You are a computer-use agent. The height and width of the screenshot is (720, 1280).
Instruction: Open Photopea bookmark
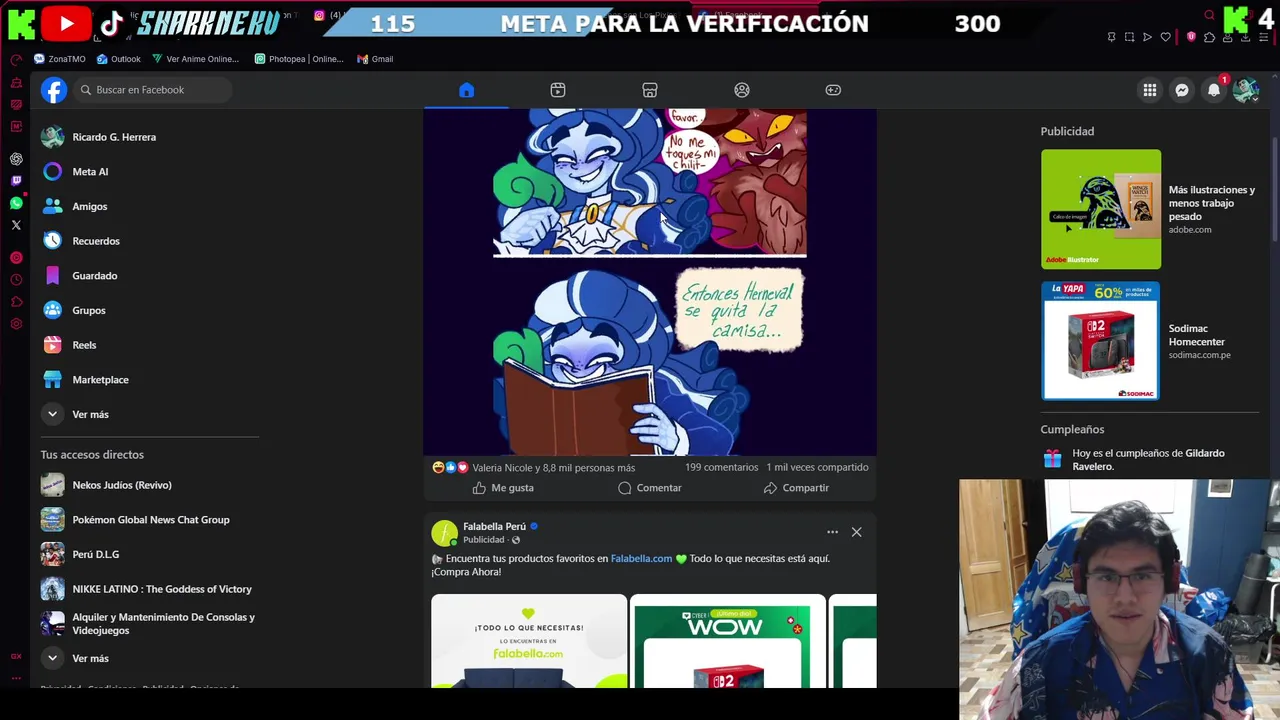click(x=299, y=59)
